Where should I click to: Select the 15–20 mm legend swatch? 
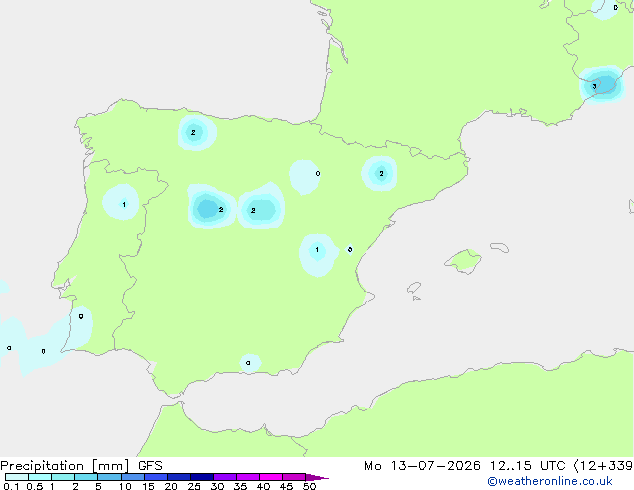coord(156,477)
